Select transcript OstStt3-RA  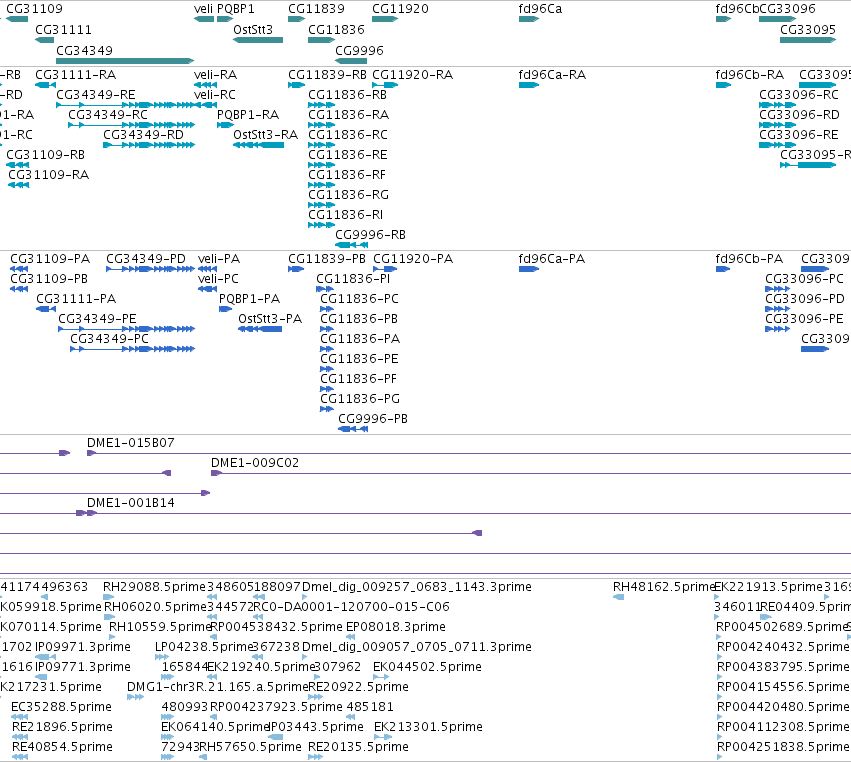coord(265,134)
